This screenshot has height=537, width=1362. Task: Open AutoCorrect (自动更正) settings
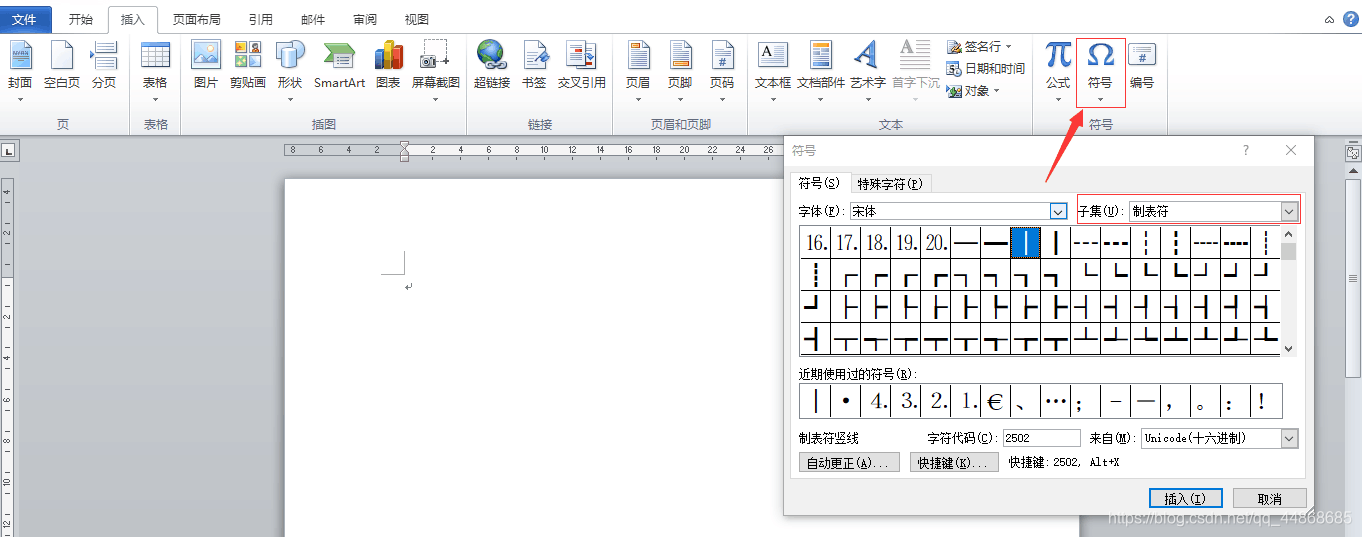(x=849, y=463)
